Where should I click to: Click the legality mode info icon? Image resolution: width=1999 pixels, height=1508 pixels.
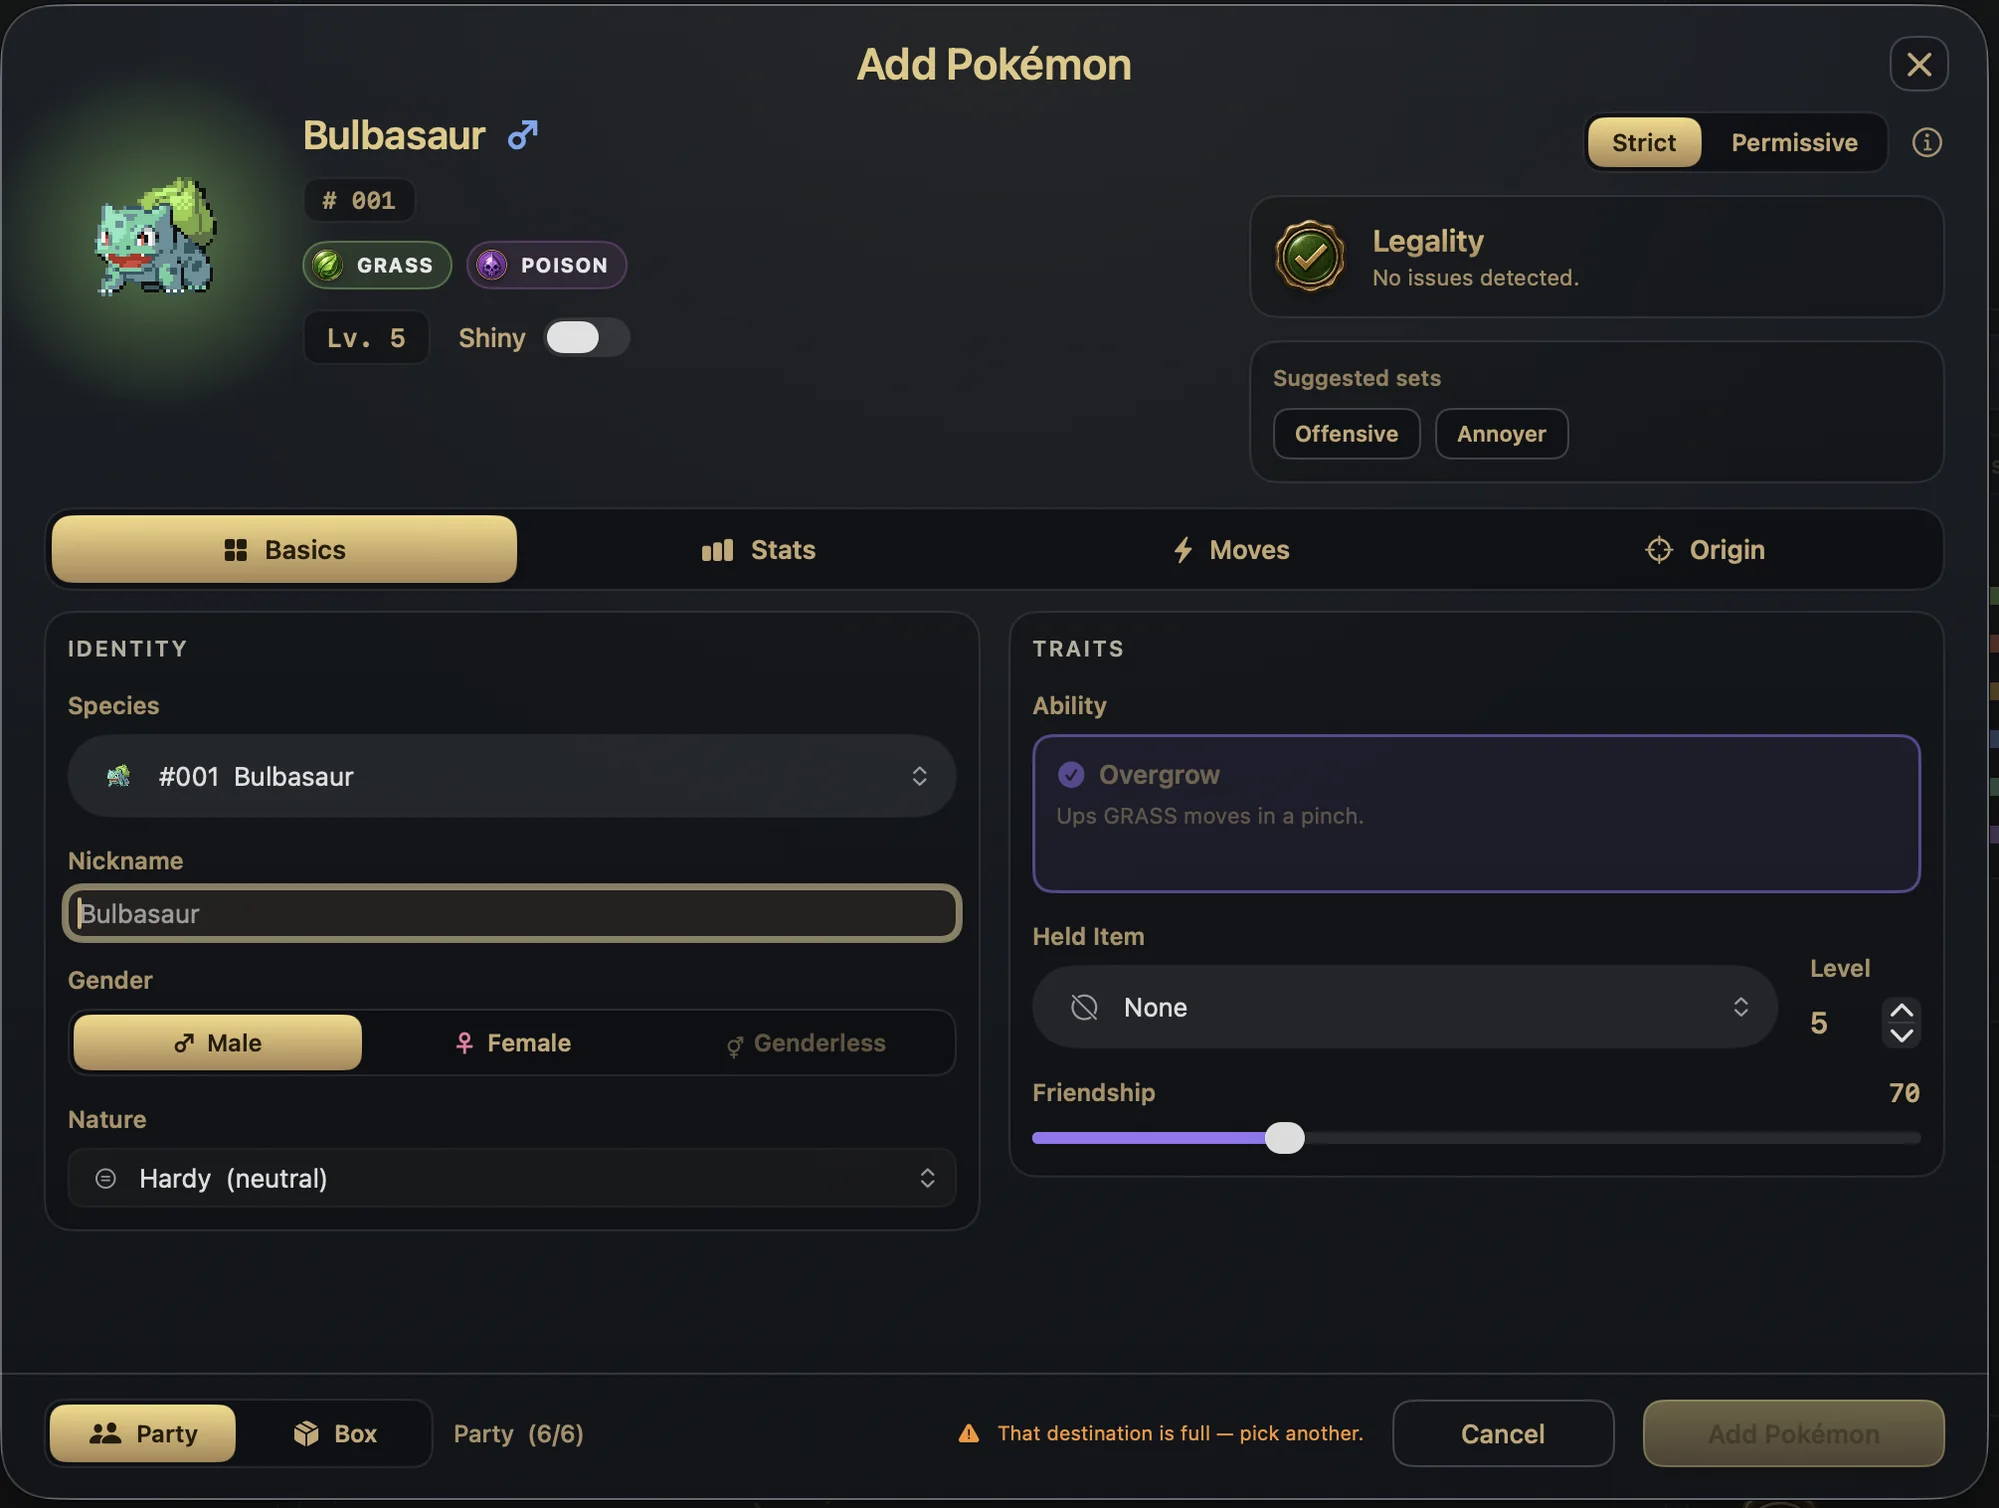(x=1926, y=142)
